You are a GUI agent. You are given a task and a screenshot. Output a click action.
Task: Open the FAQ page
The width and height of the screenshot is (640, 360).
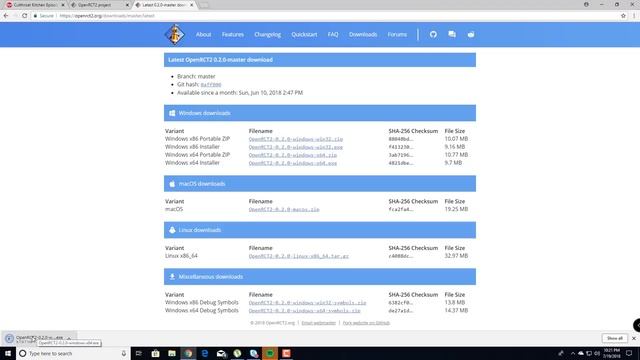[333, 34]
